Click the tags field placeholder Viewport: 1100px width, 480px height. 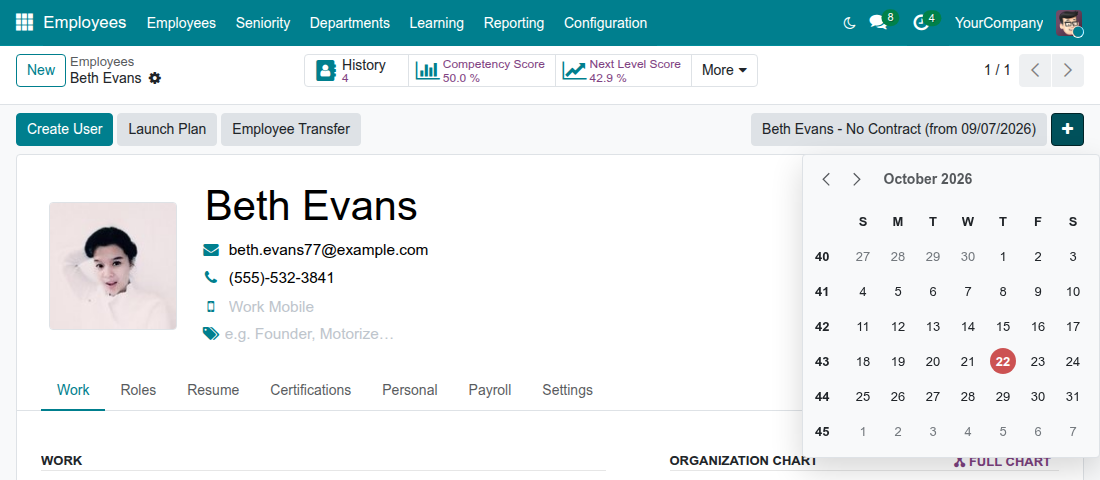point(309,334)
